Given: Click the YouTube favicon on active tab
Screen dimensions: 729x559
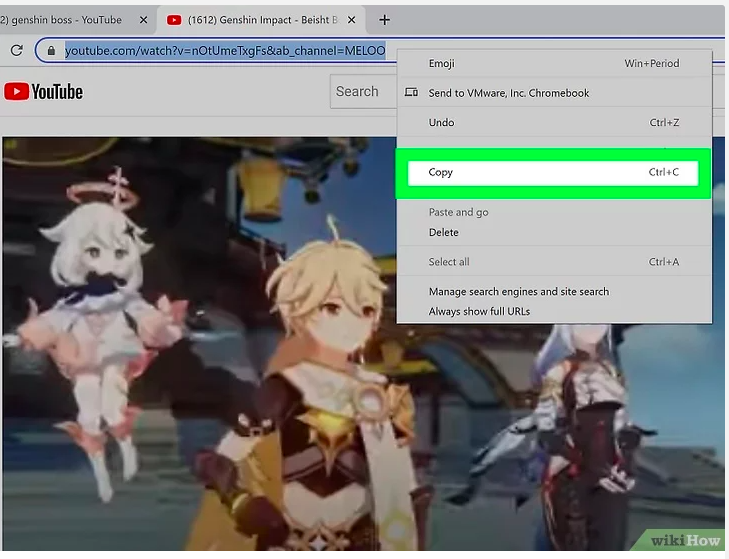Looking at the screenshot, I should [x=174, y=20].
